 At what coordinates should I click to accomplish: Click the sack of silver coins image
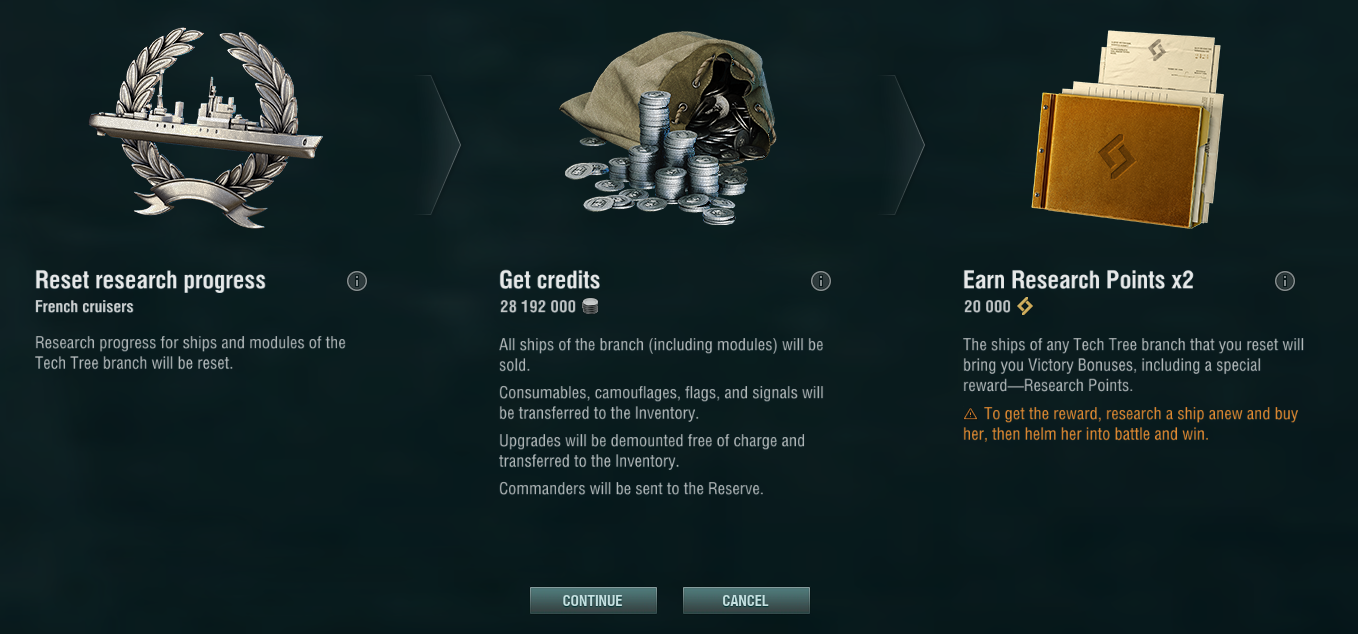[667, 127]
